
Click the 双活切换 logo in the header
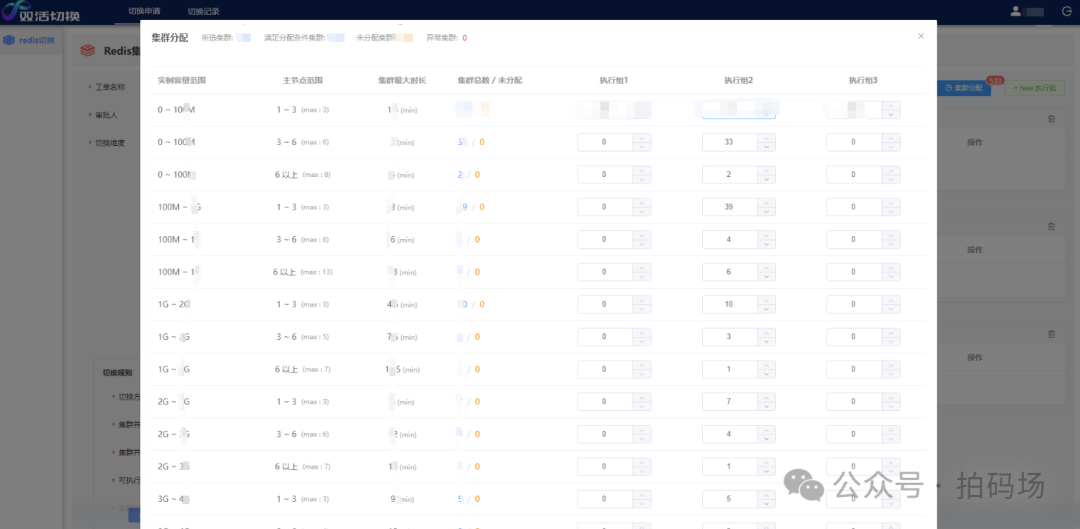pos(41,11)
